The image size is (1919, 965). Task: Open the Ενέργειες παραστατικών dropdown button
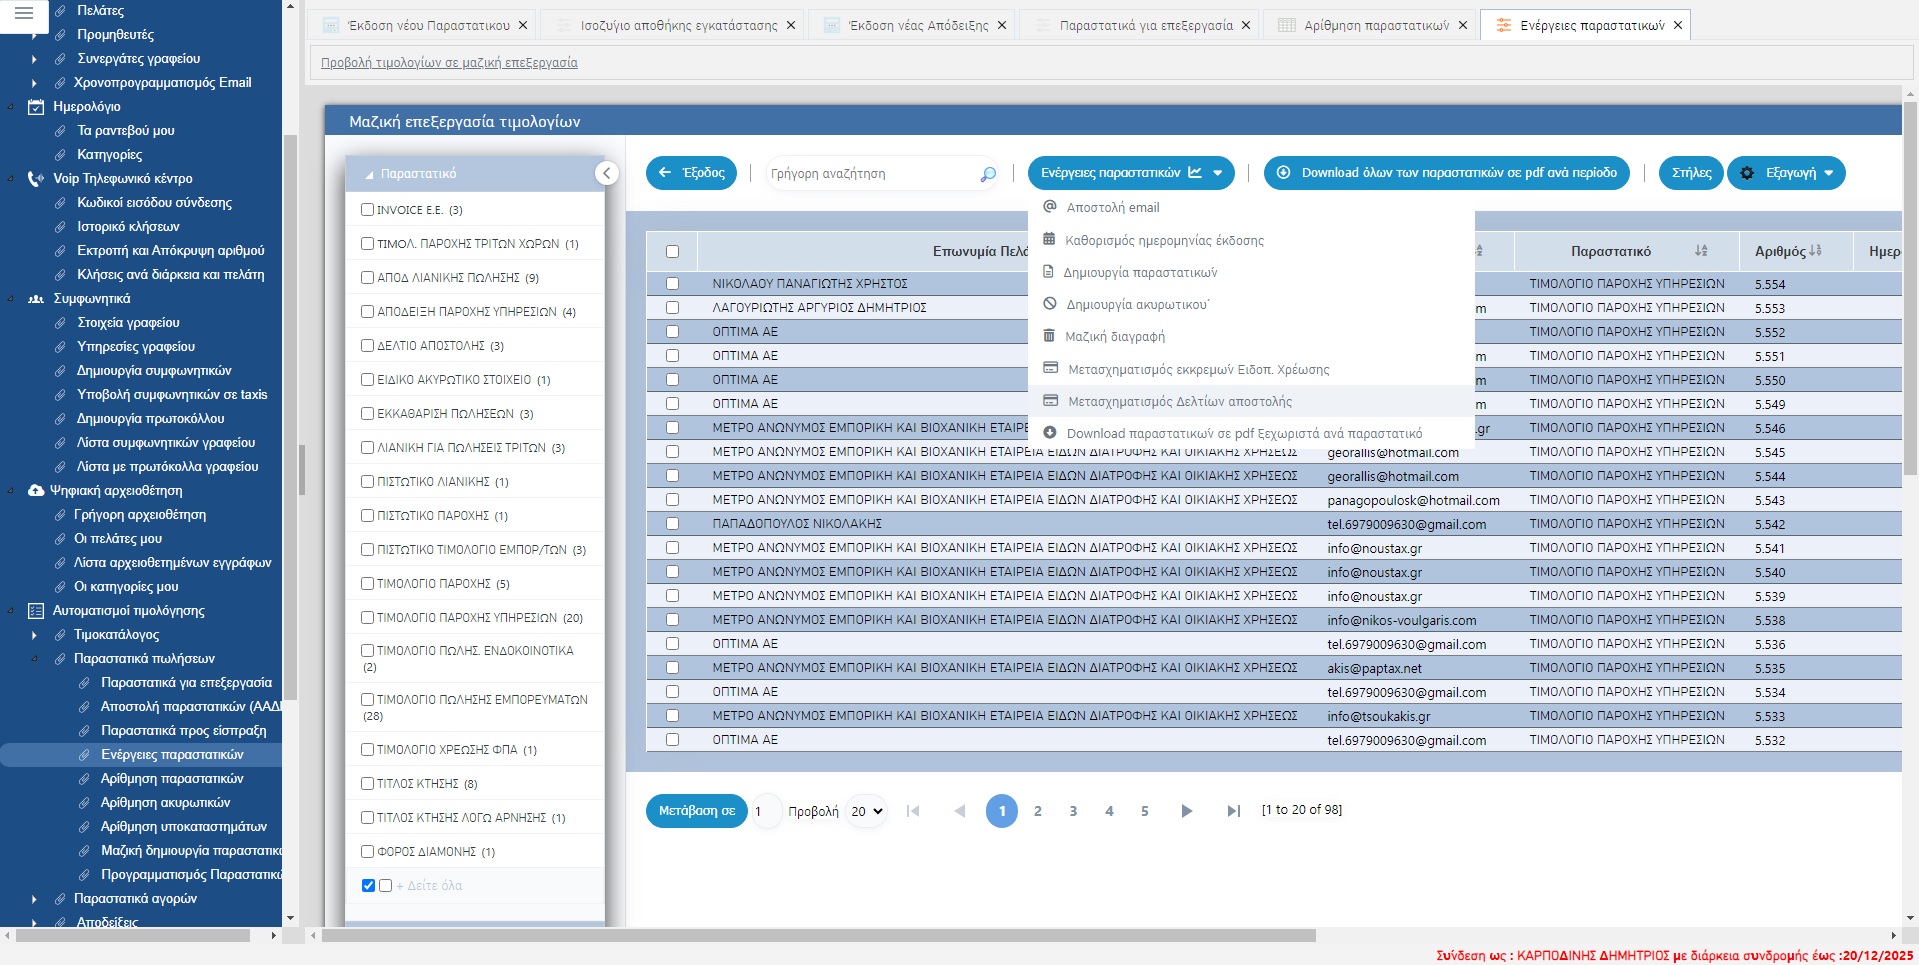point(1131,173)
